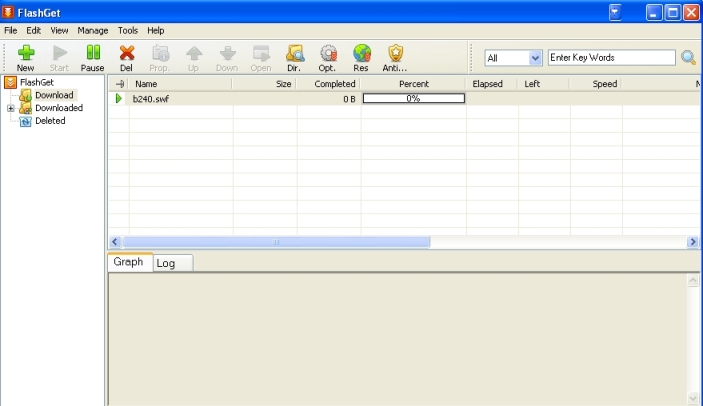Screen dimensions: 703x406
Task: Sort by the Speed column header
Action: coord(595,84)
